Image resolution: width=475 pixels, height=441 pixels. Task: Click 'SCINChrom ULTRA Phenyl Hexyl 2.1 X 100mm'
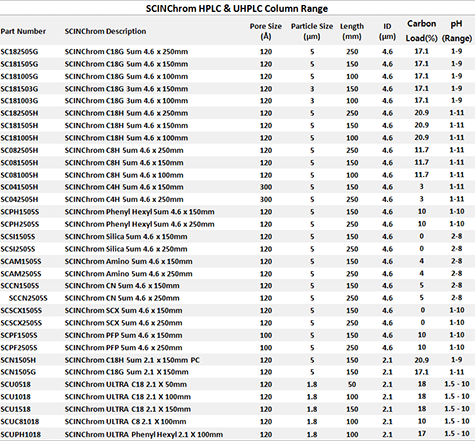tap(144, 434)
